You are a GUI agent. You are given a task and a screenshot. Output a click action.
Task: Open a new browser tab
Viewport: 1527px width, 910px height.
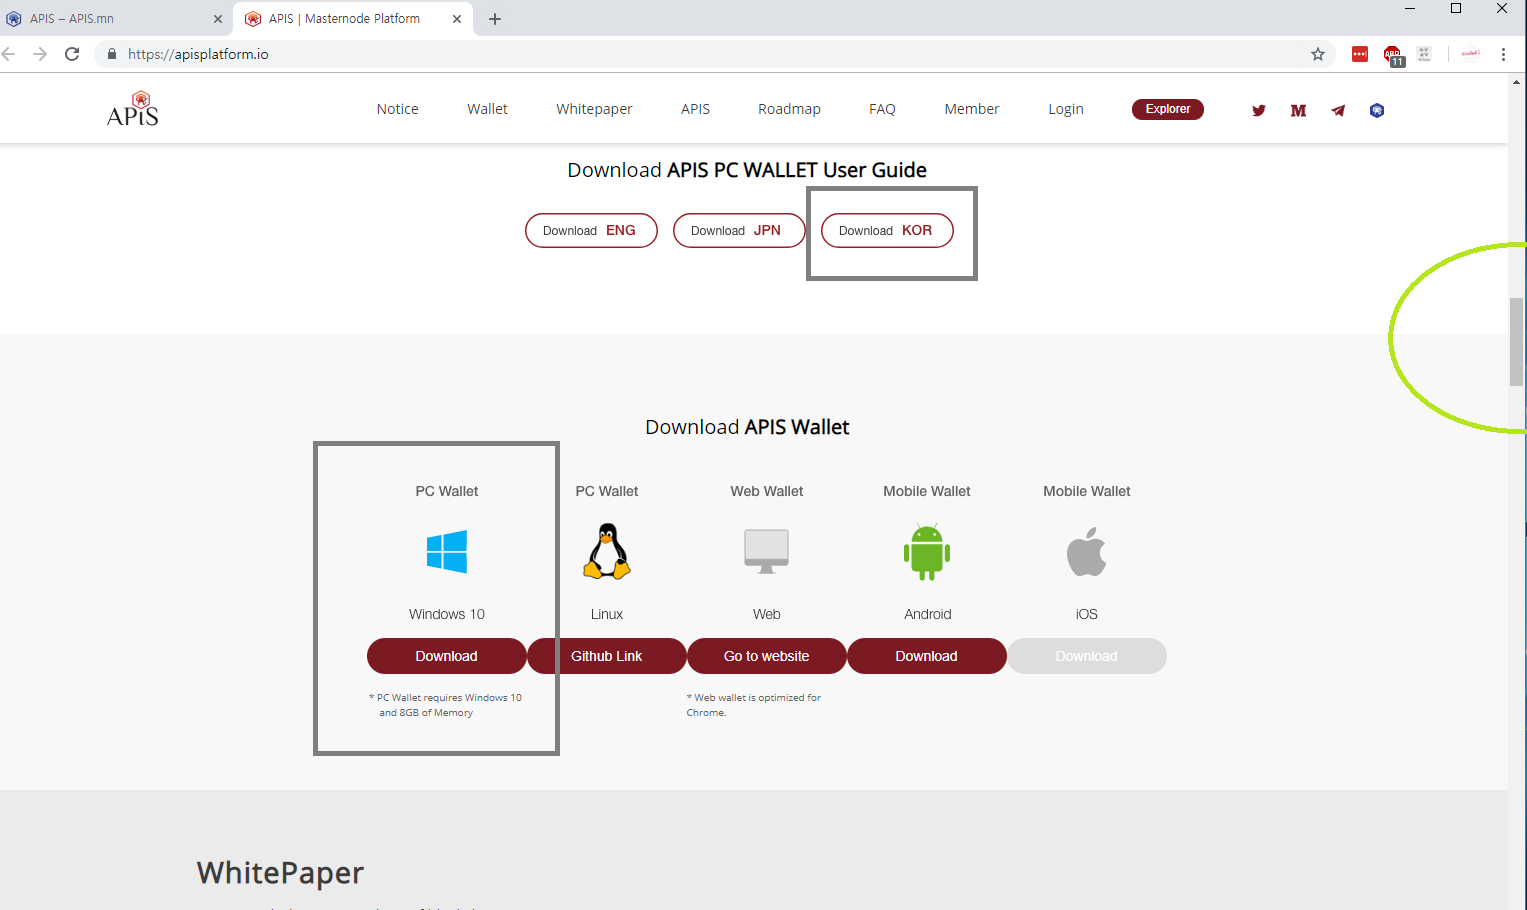(495, 19)
